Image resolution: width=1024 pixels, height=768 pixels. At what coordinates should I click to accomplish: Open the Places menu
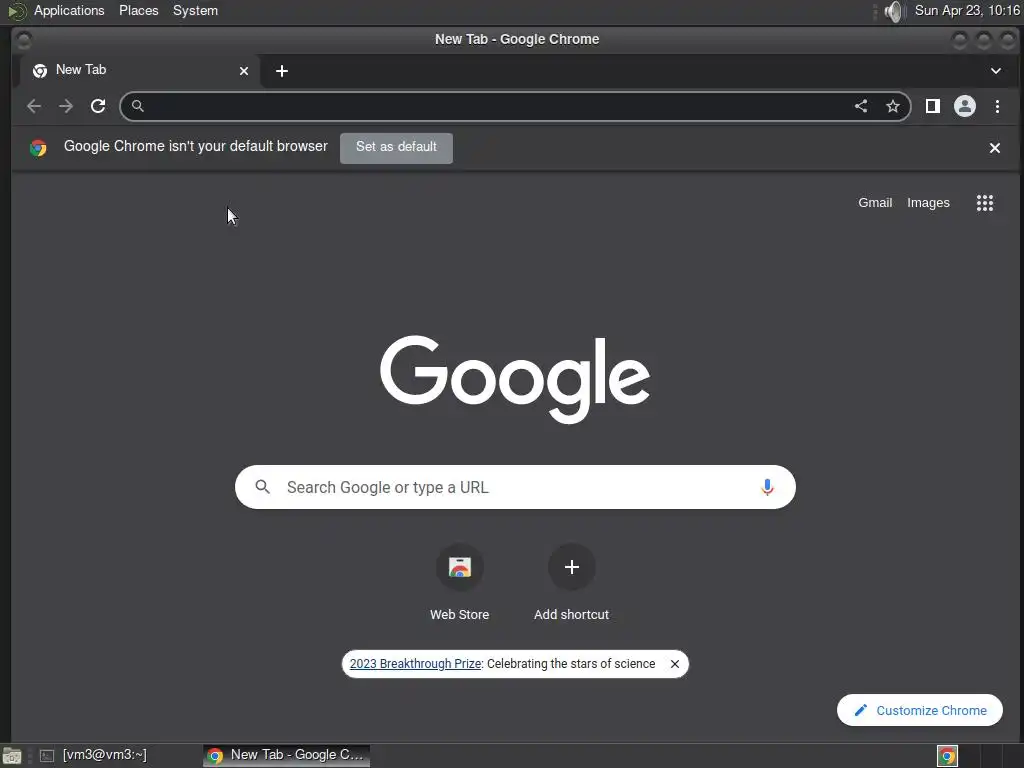138,10
